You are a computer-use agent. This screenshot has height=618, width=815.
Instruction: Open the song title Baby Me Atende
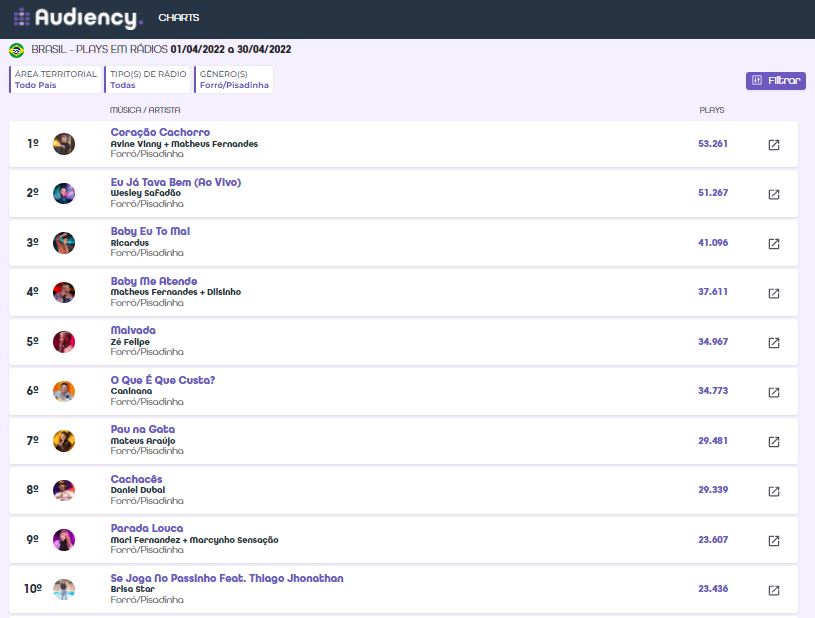pyautogui.click(x=154, y=281)
